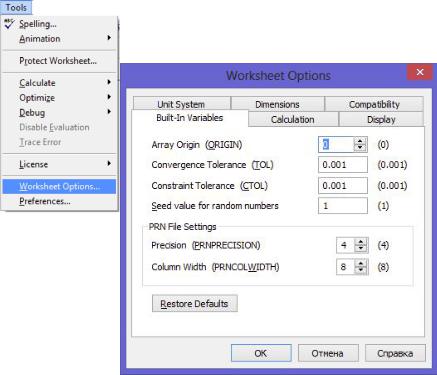Click the Справка help button

click(x=395, y=353)
